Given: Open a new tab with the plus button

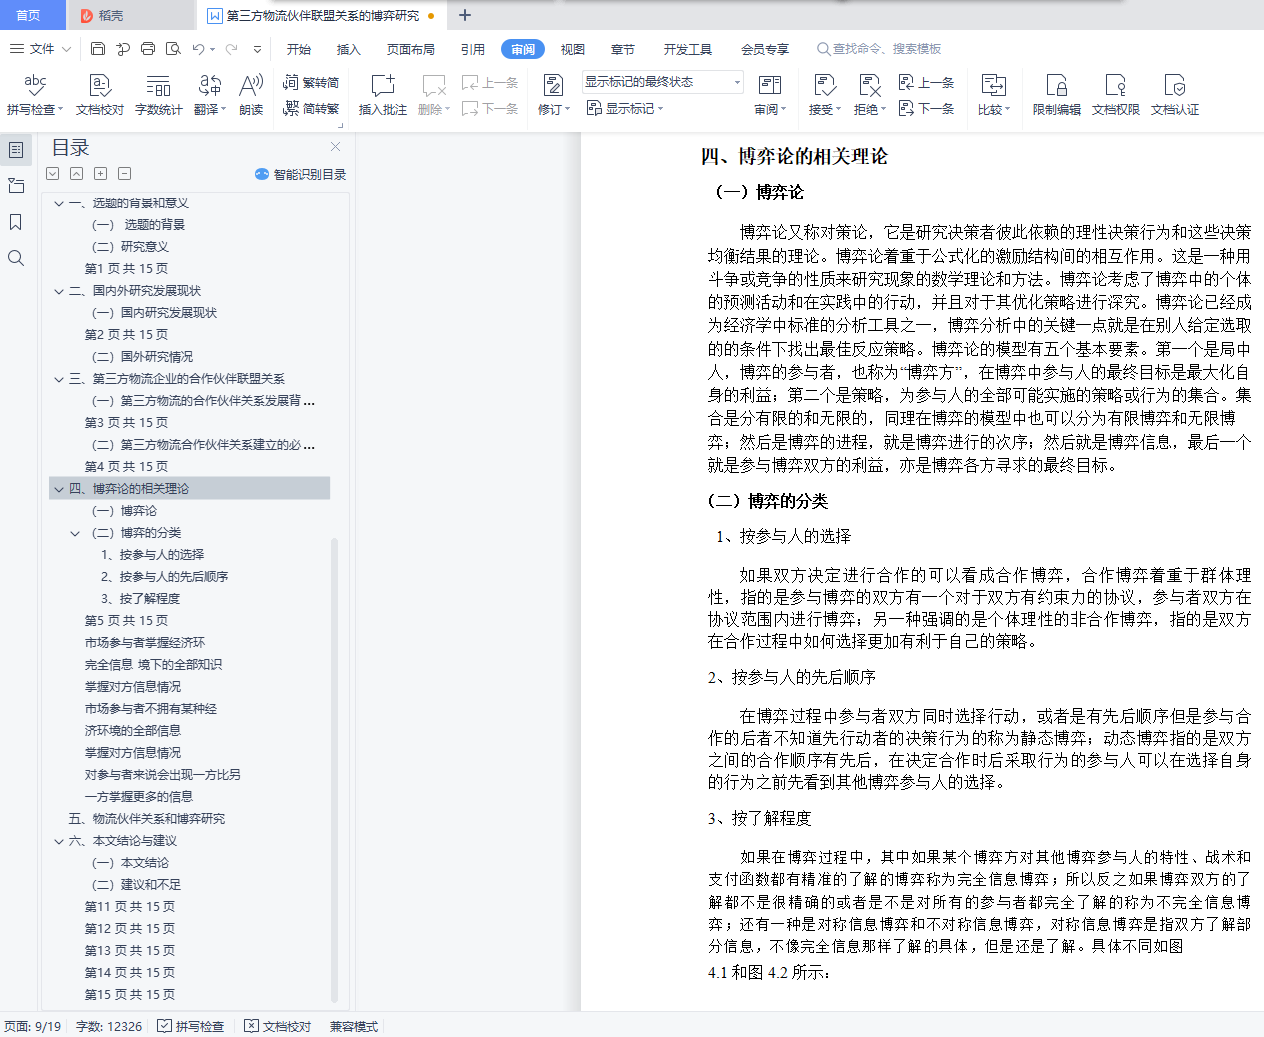Looking at the screenshot, I should click(x=465, y=15).
